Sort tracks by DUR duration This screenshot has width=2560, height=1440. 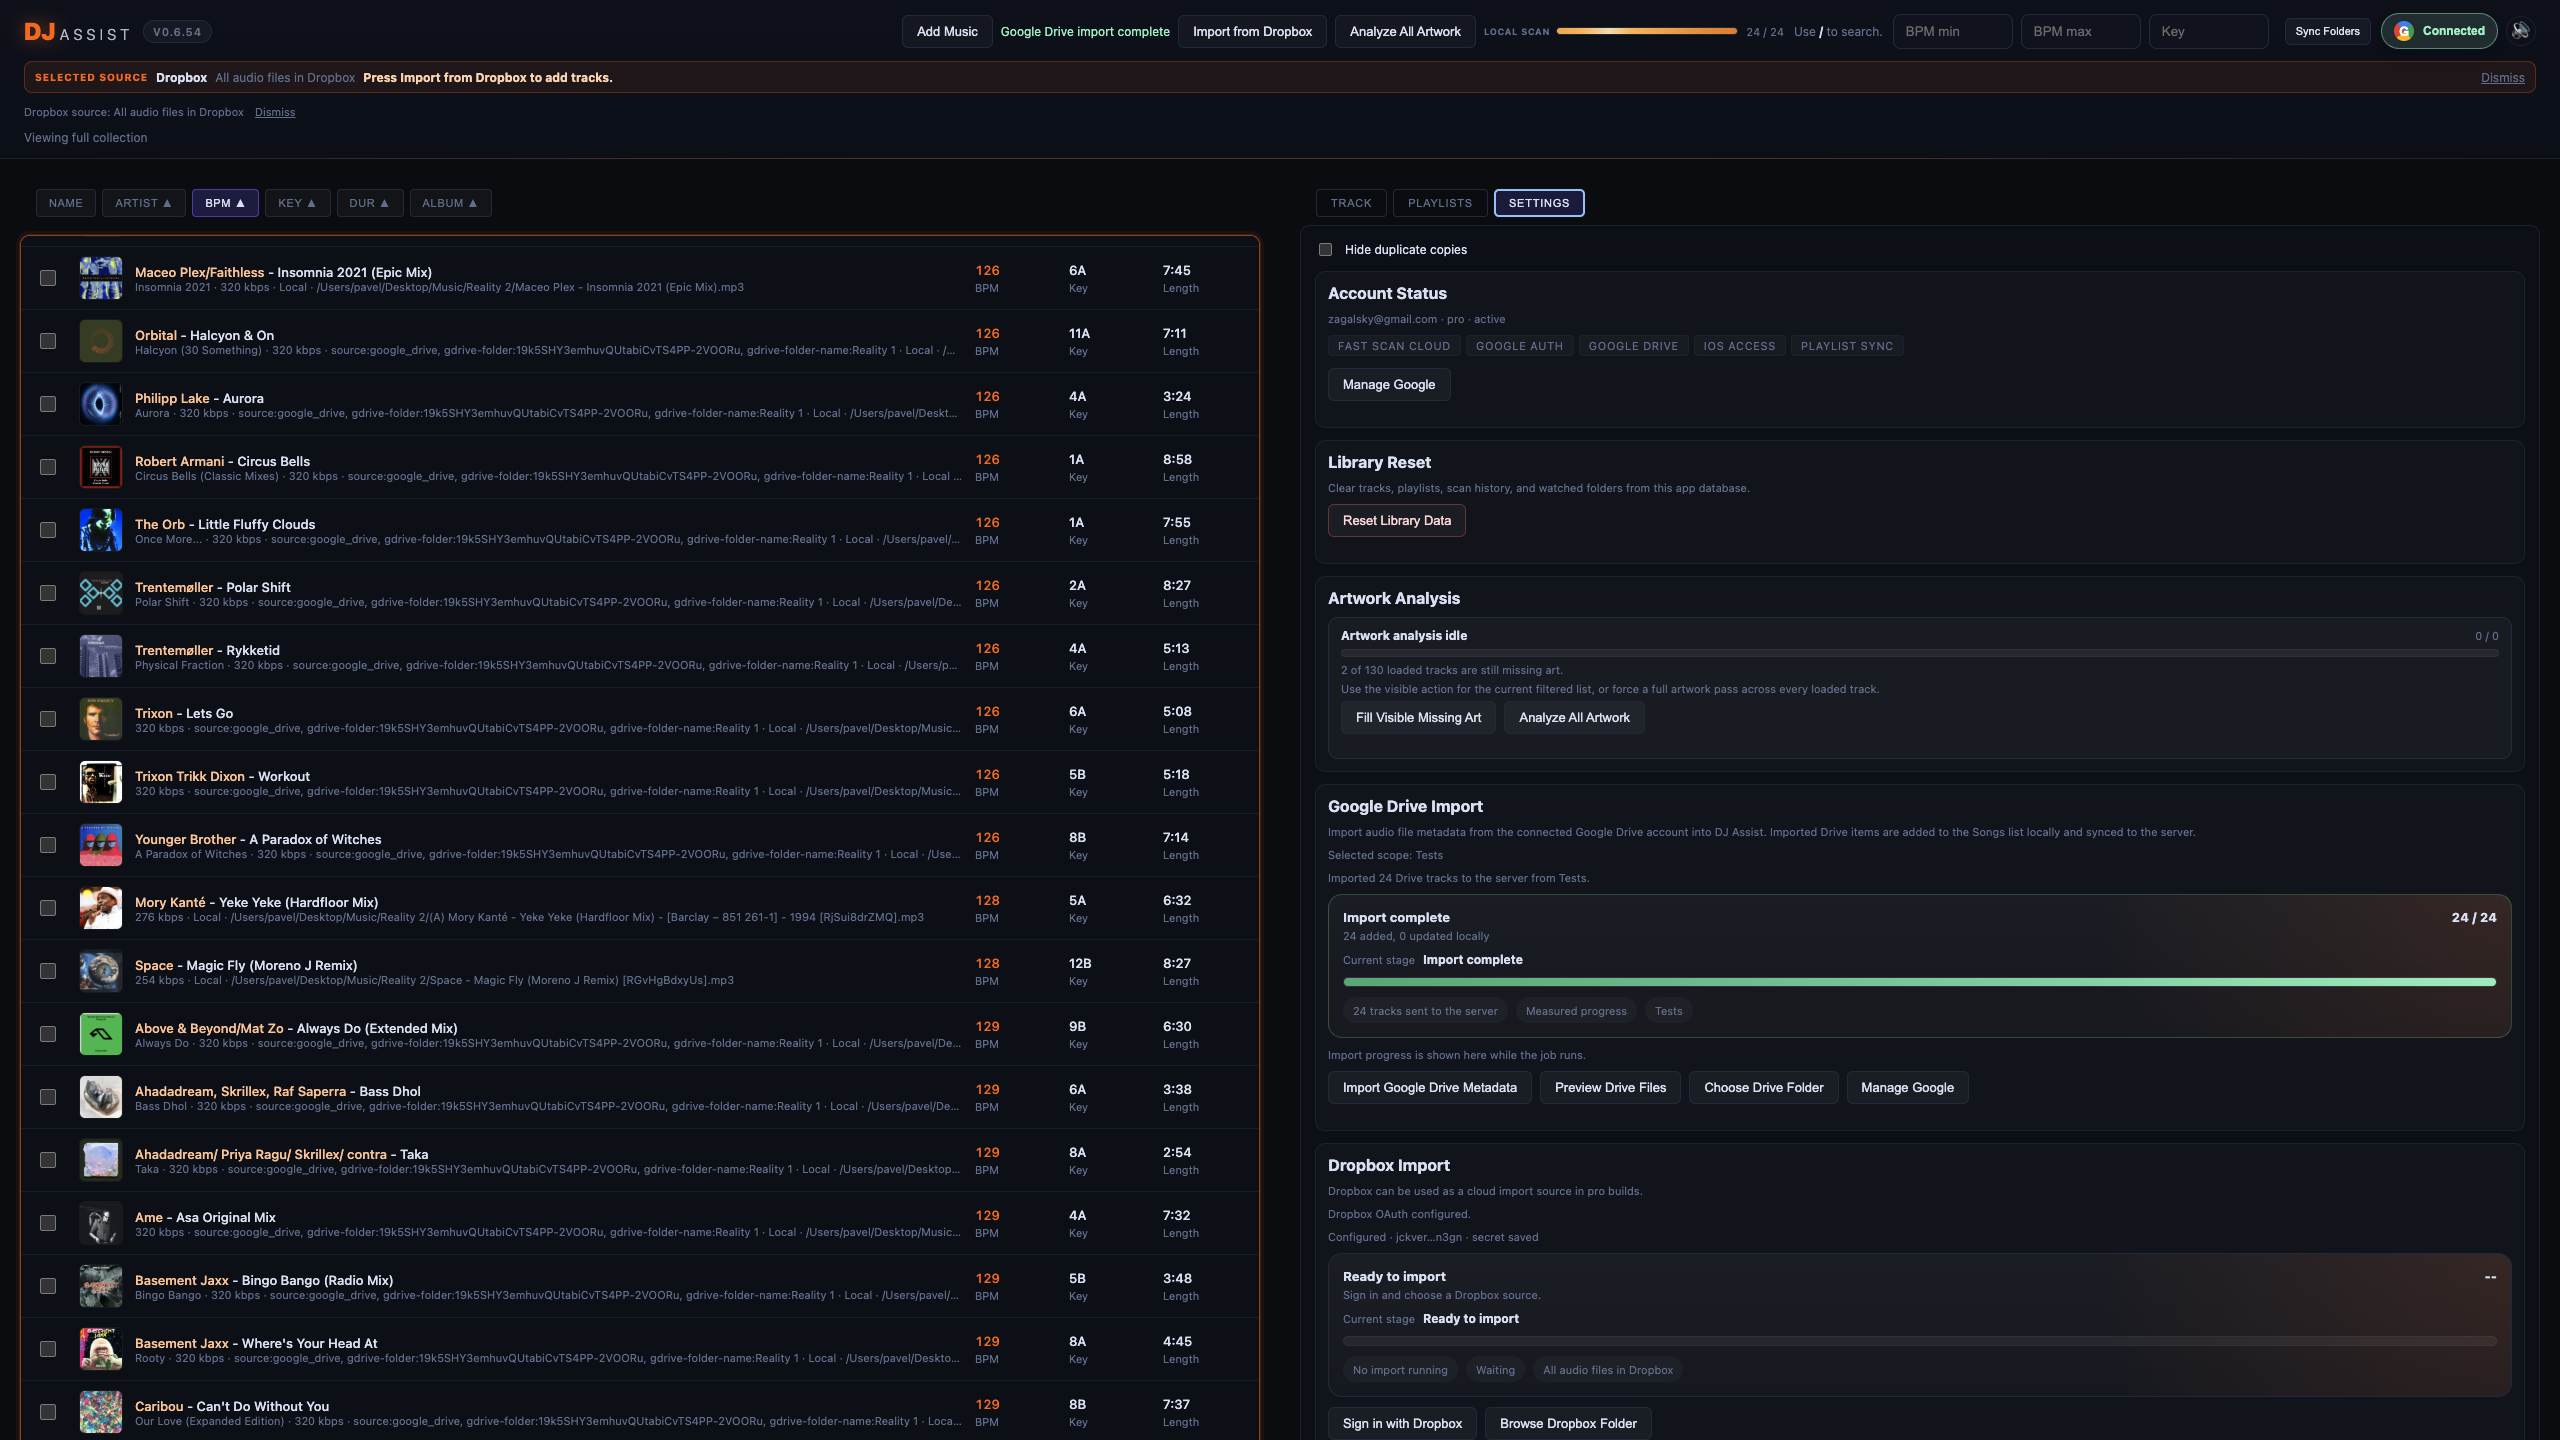pyautogui.click(x=369, y=203)
